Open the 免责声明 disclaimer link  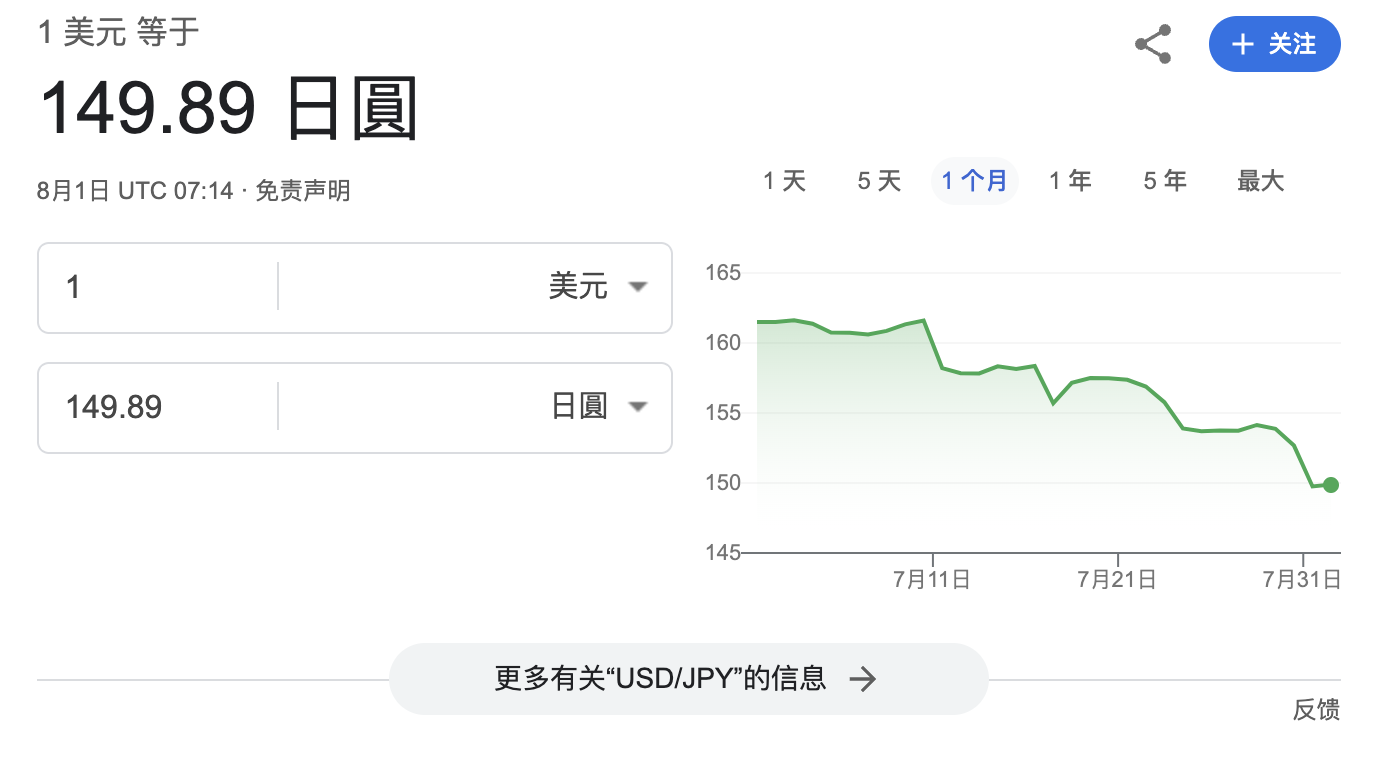click(x=303, y=190)
